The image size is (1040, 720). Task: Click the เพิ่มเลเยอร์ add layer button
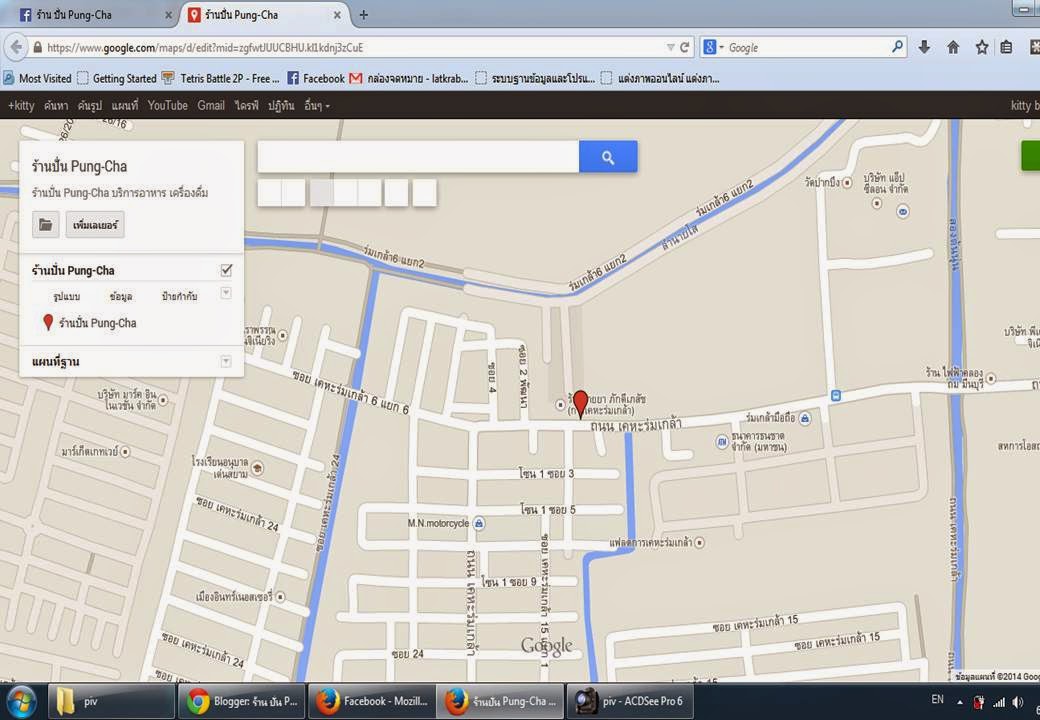tap(95, 225)
